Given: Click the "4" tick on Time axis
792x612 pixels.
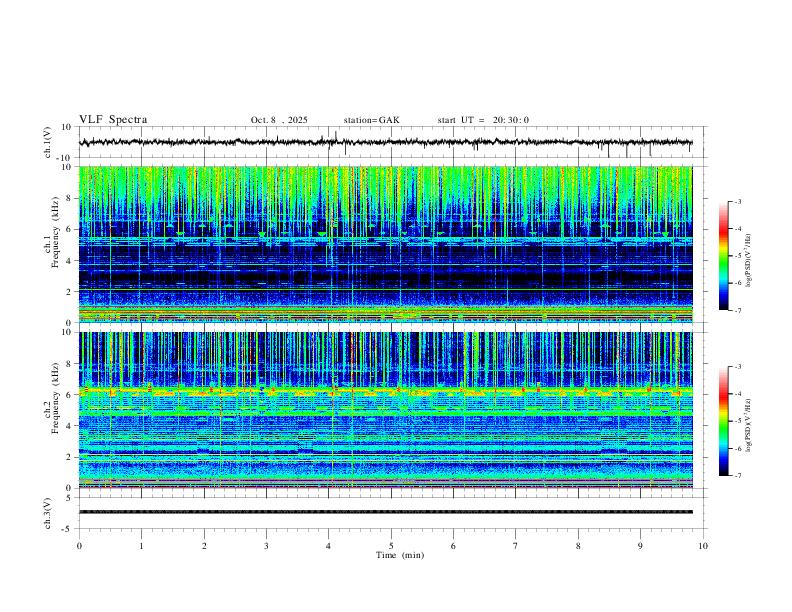Looking at the screenshot, I should tap(329, 546).
